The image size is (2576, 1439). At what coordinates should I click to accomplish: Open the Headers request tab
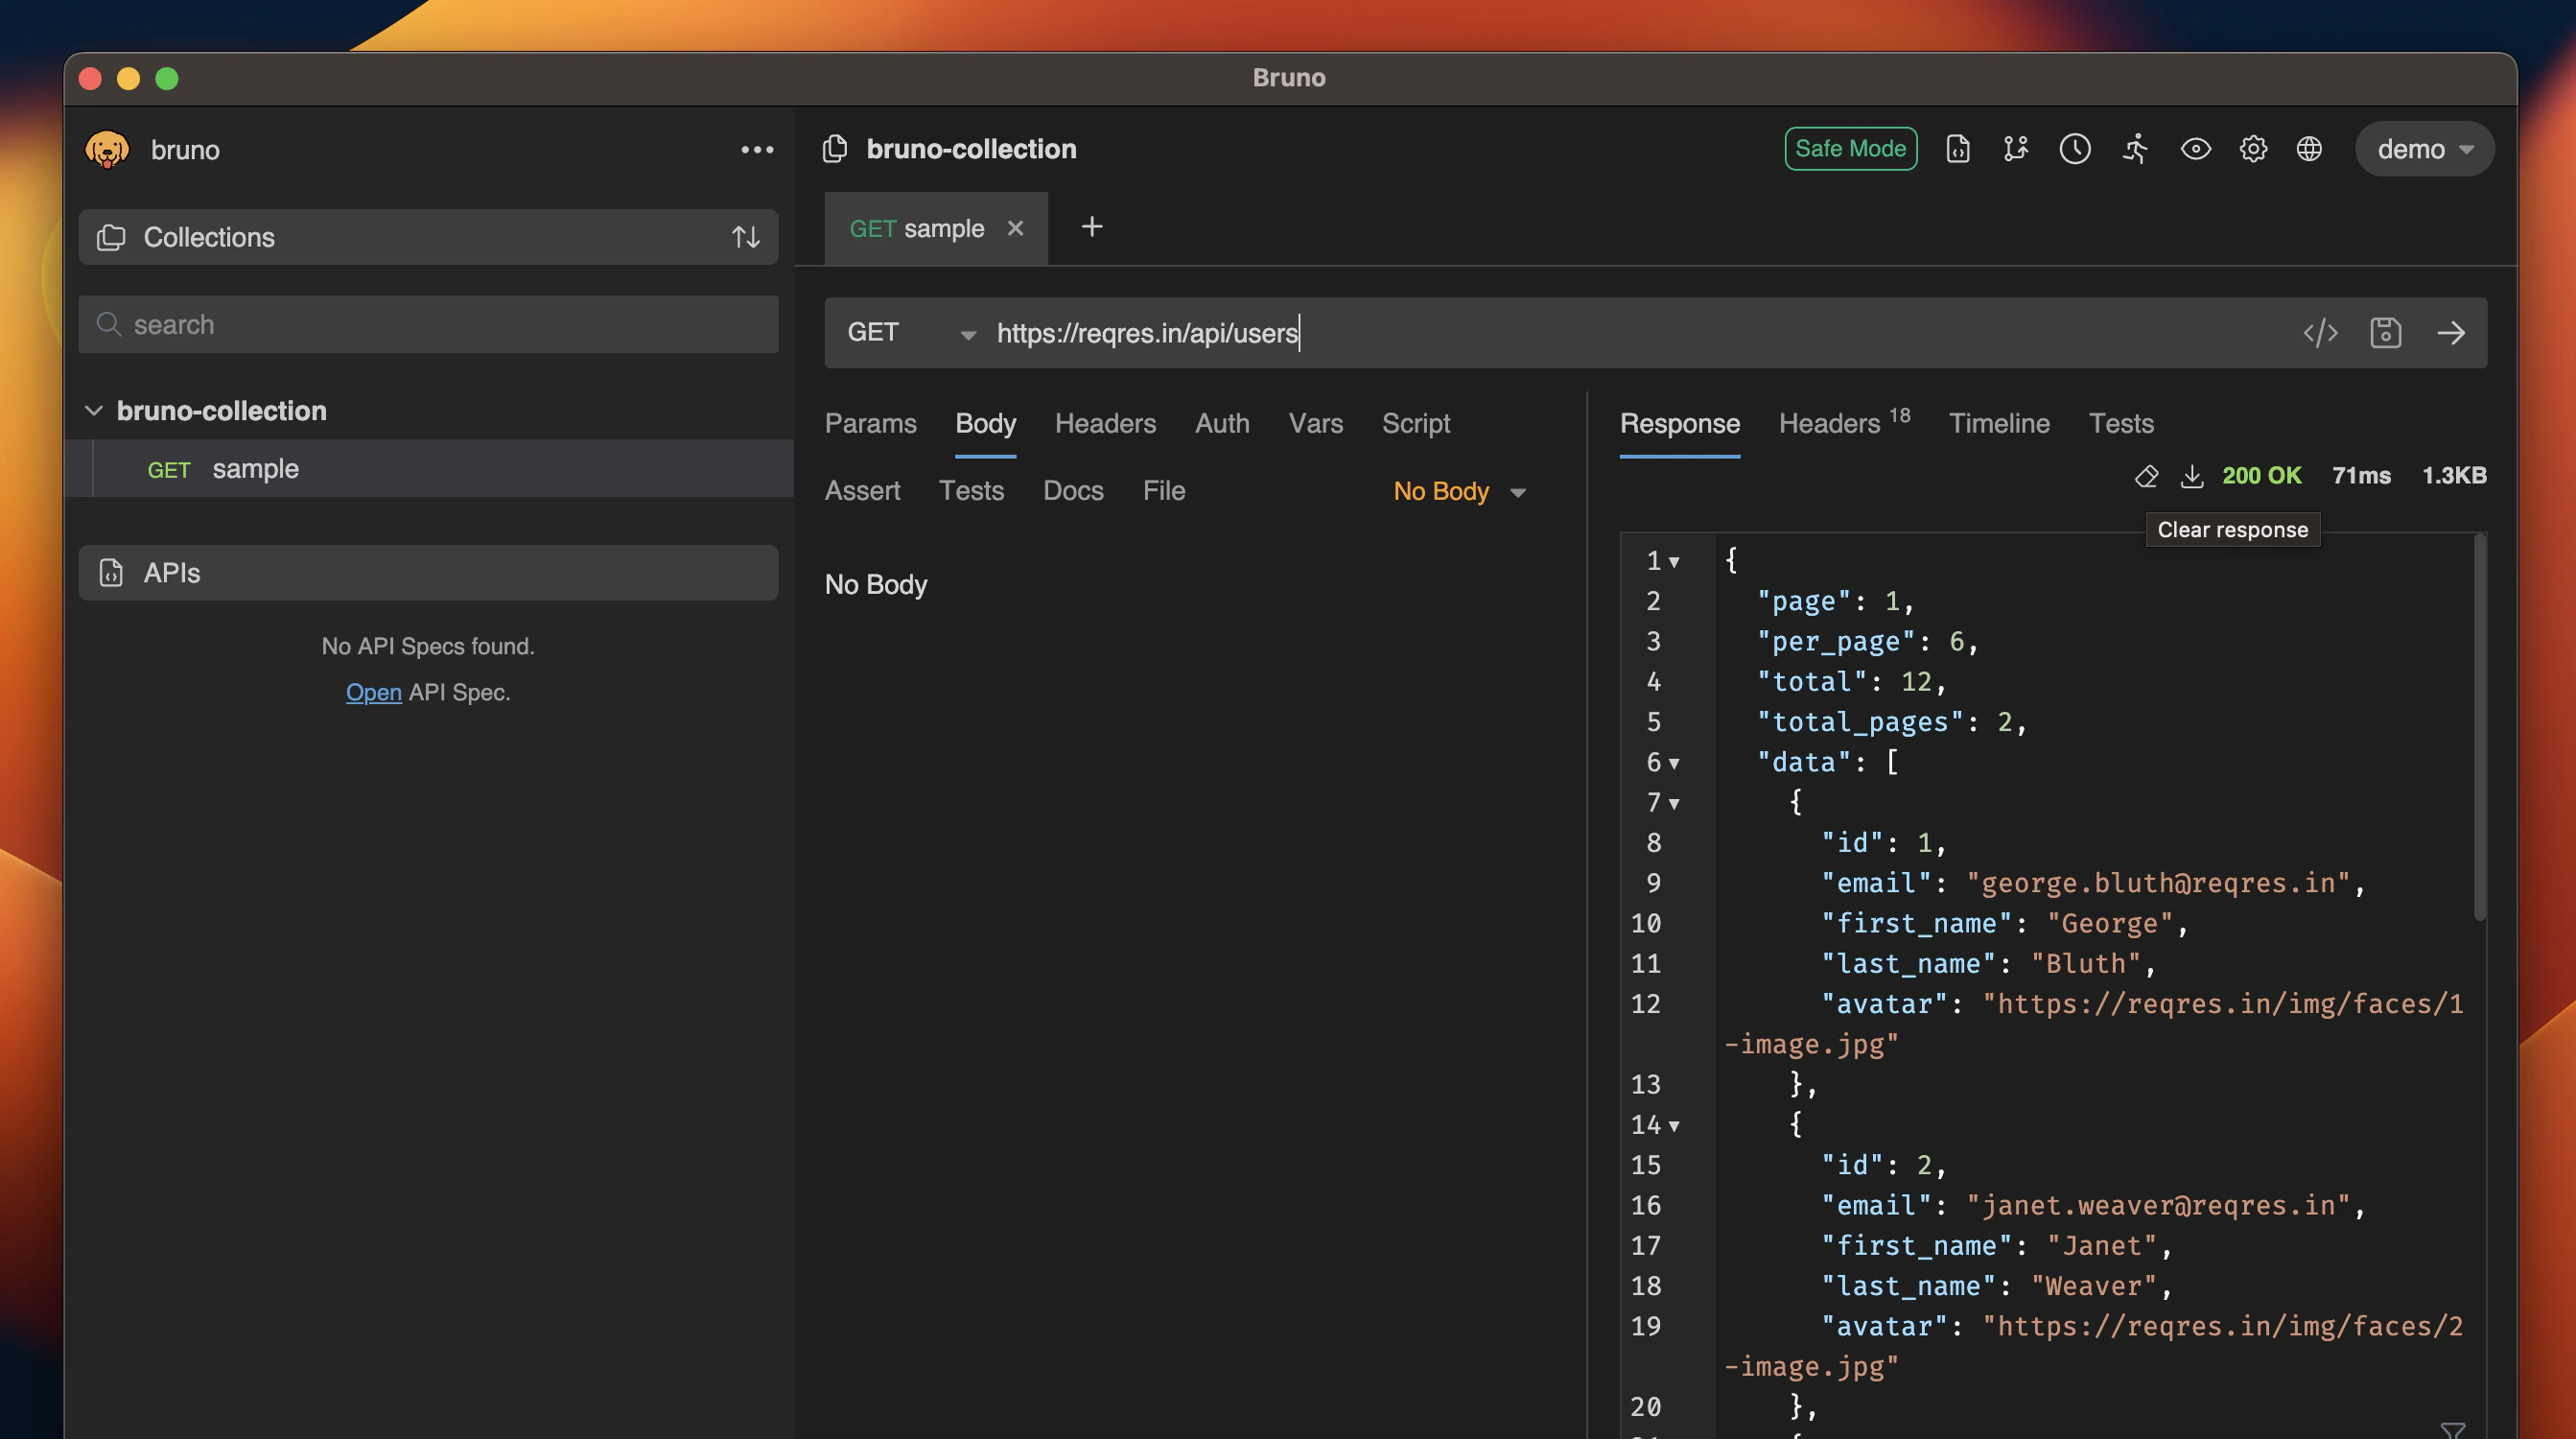(x=1104, y=423)
